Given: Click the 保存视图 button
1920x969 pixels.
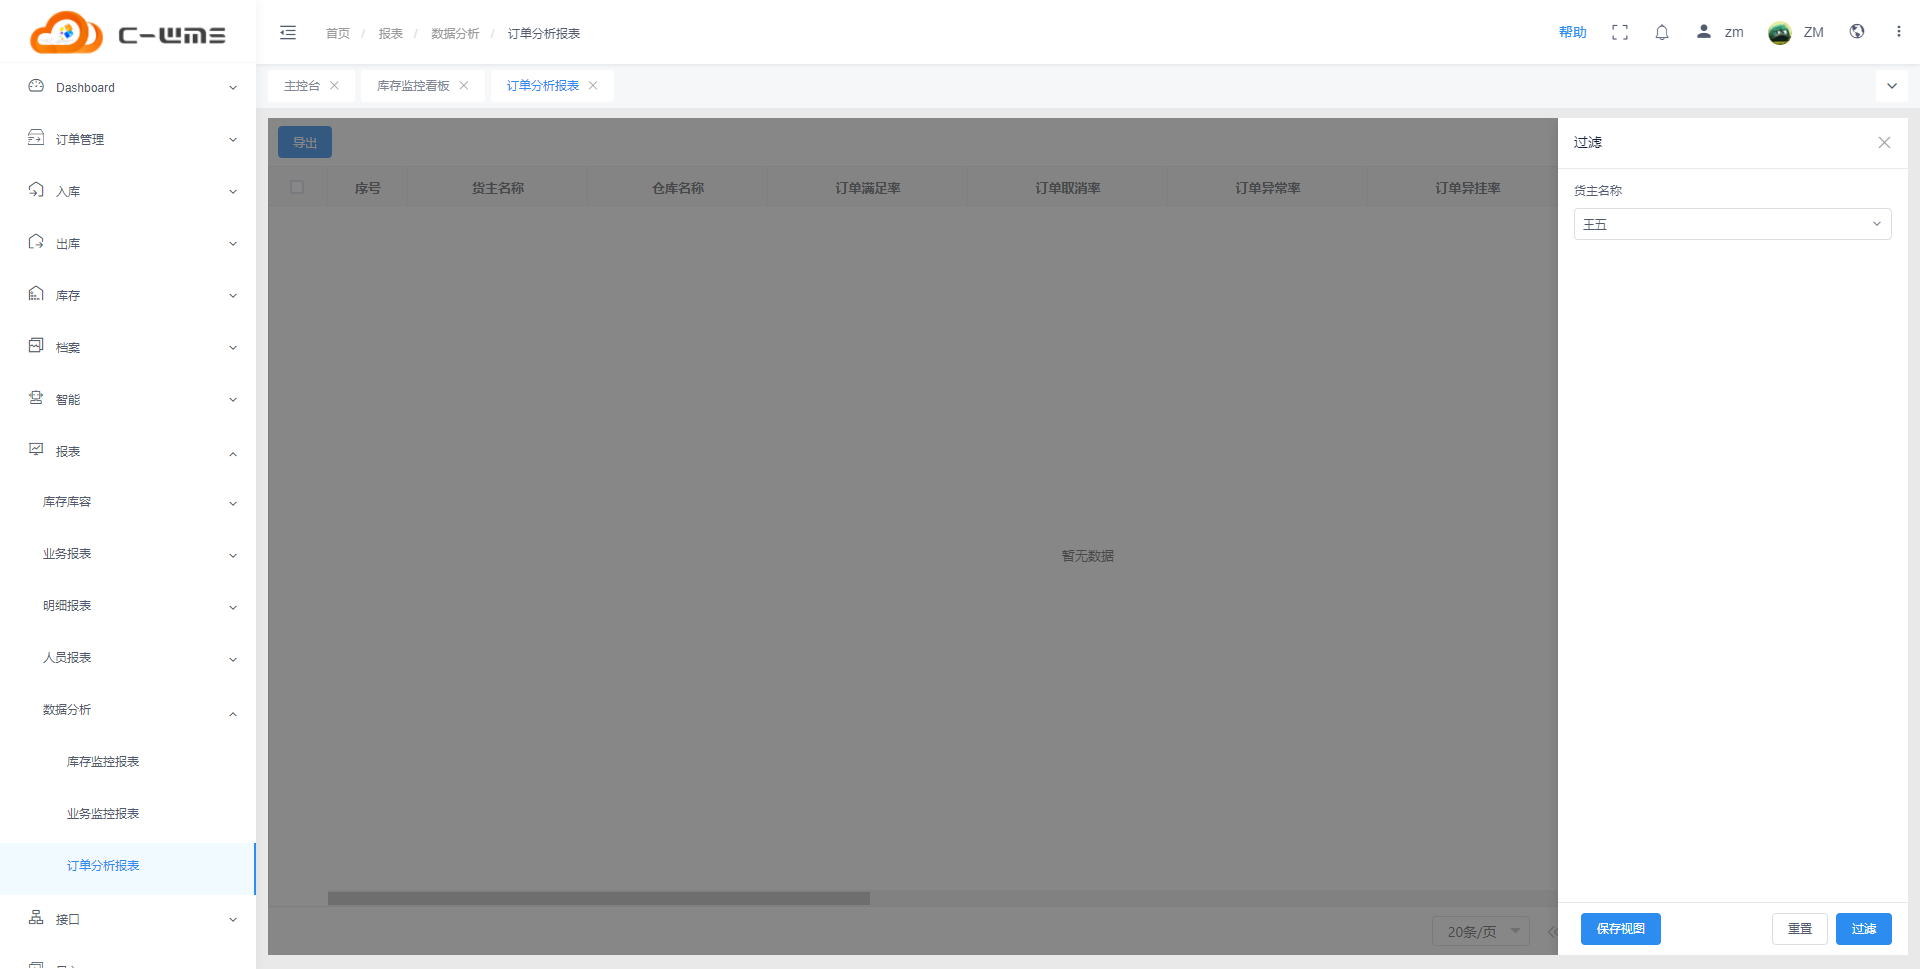Looking at the screenshot, I should coord(1621,929).
